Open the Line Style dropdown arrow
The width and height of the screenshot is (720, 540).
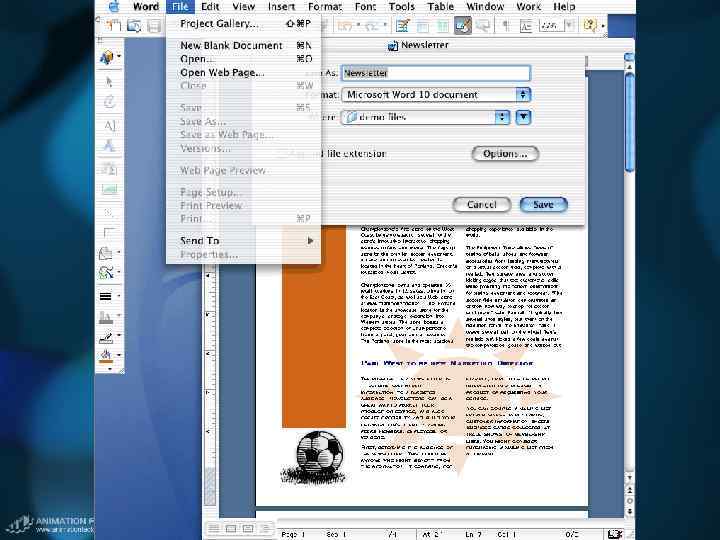tap(119, 296)
